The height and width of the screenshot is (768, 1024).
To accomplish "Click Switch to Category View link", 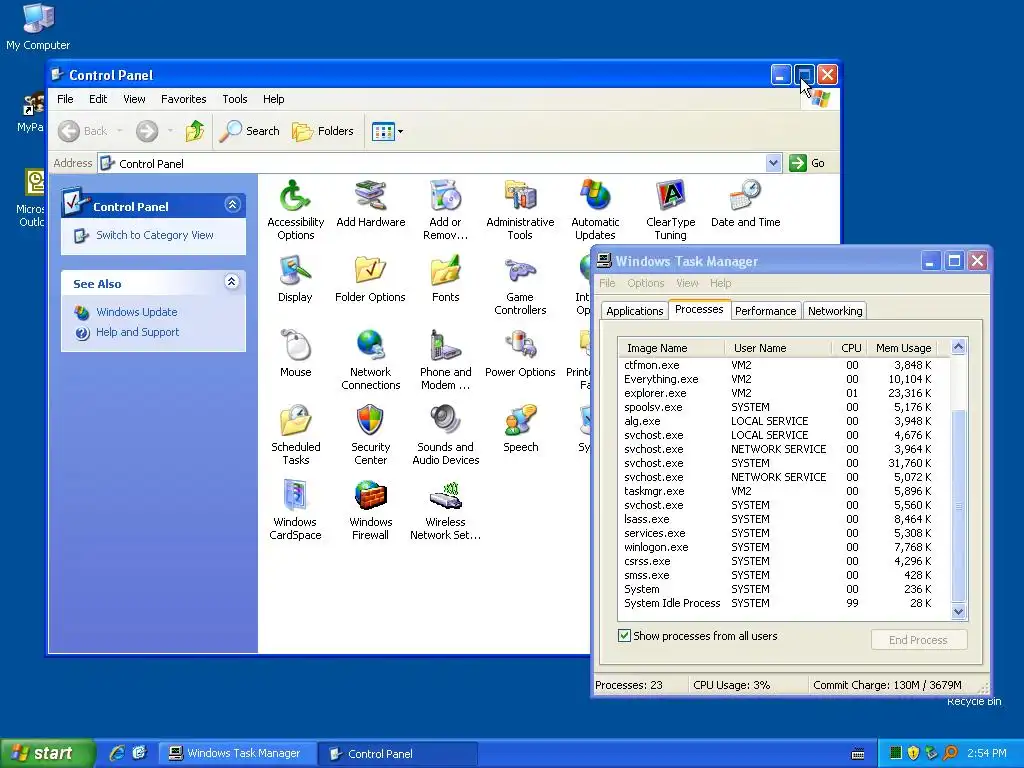I will click(x=154, y=235).
